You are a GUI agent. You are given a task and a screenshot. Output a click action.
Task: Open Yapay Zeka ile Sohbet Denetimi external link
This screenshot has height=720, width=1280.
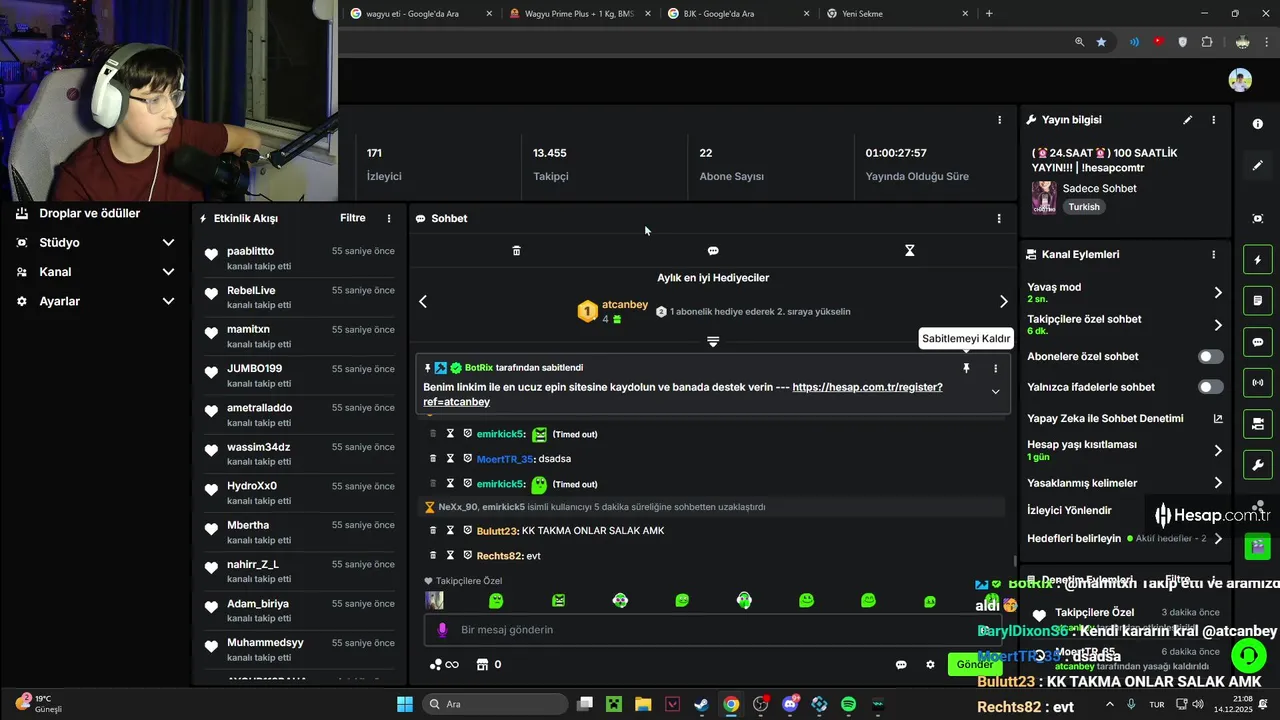[1218, 419]
